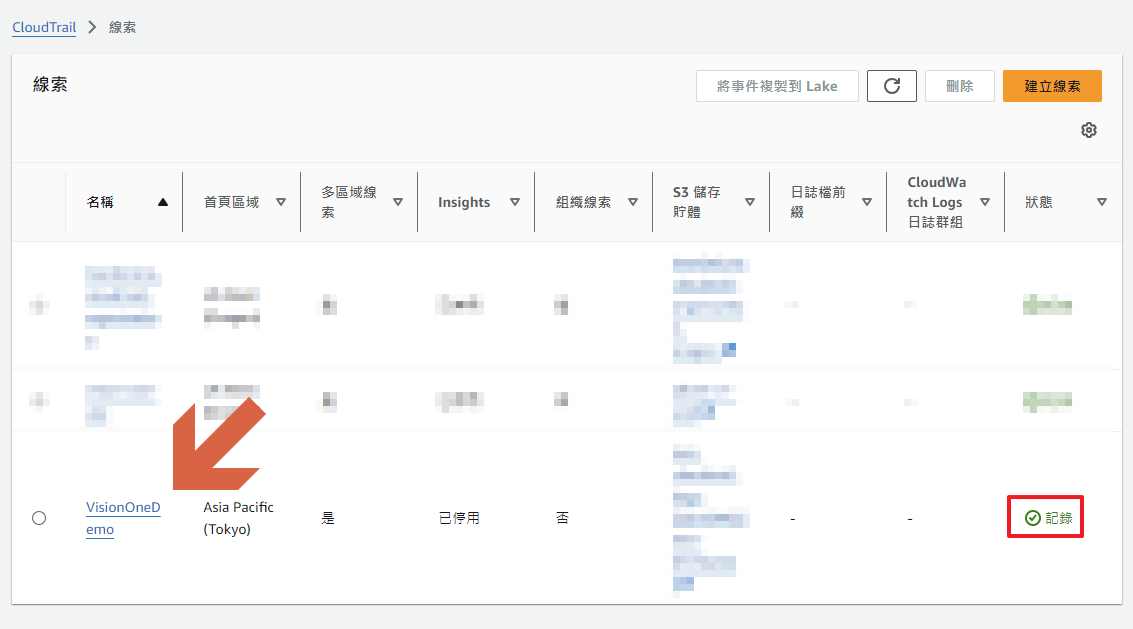Sort by 多區域線索 column arrow
Screen dimensions: 1133x629
(x=398, y=202)
